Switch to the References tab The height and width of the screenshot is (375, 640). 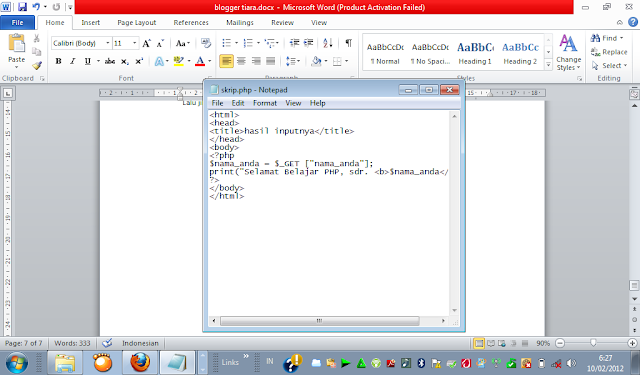(x=191, y=22)
